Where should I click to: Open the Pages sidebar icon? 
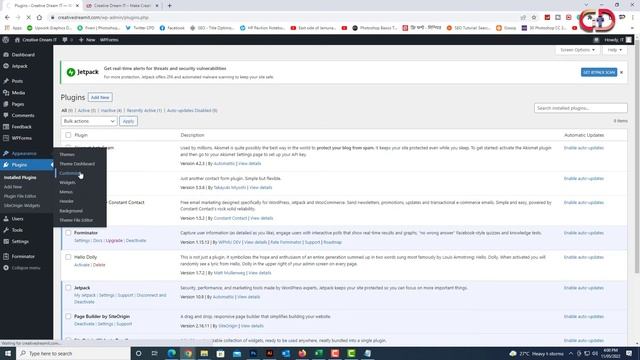(6, 104)
